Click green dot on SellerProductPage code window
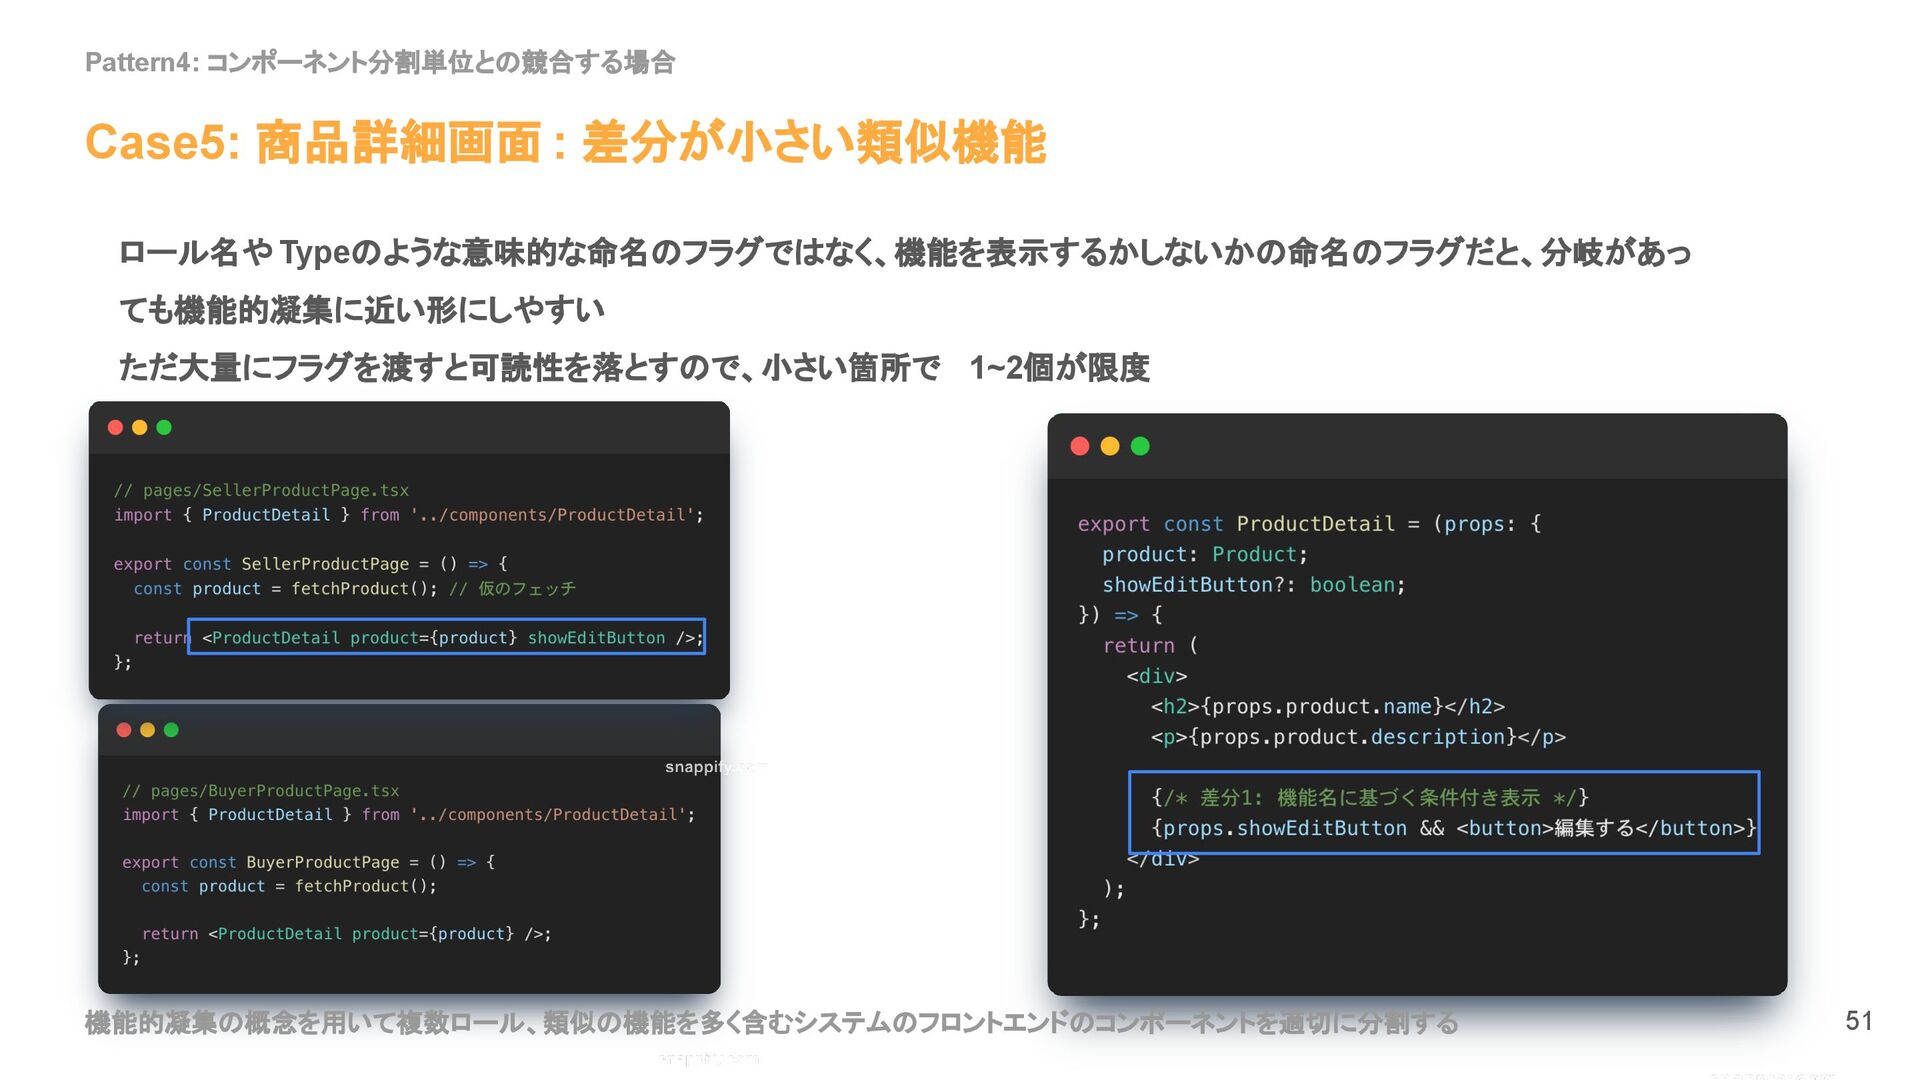The height and width of the screenshot is (1080, 1920). [x=164, y=428]
